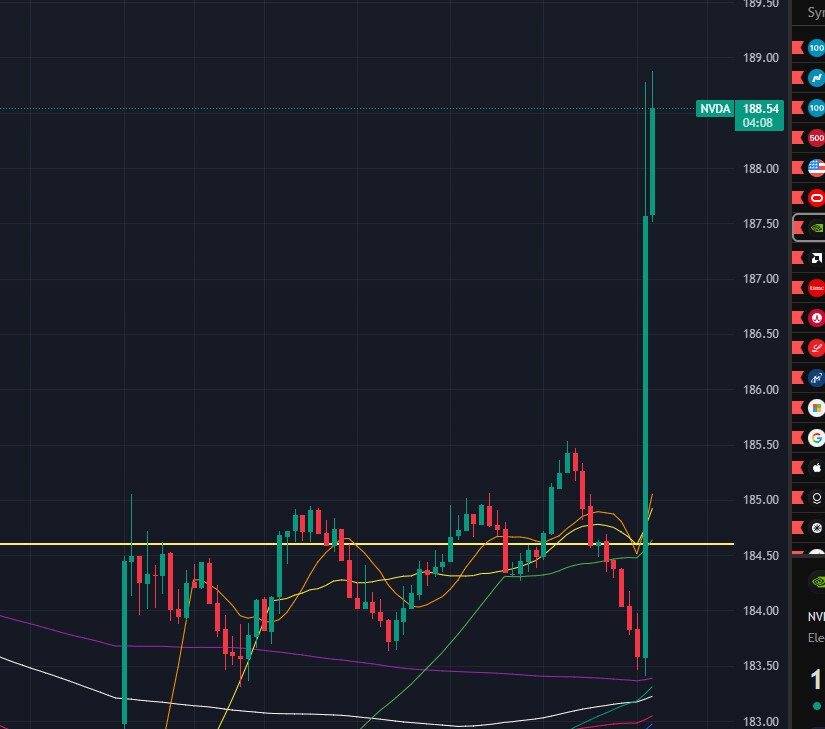Click the 187.50 price axis label

click(760, 224)
